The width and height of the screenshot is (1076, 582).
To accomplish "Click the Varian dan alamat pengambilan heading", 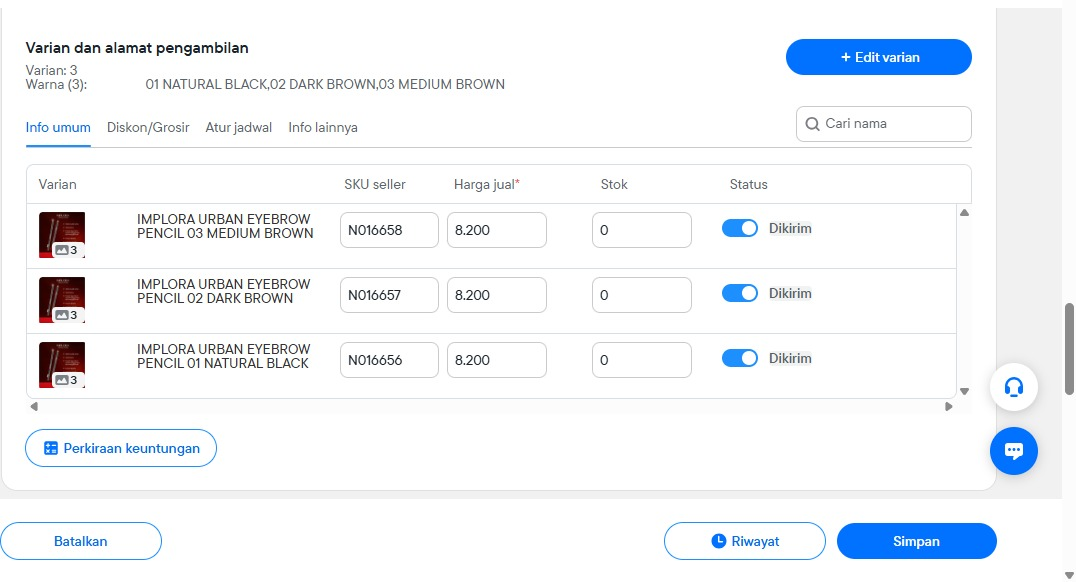I will coord(137,48).
